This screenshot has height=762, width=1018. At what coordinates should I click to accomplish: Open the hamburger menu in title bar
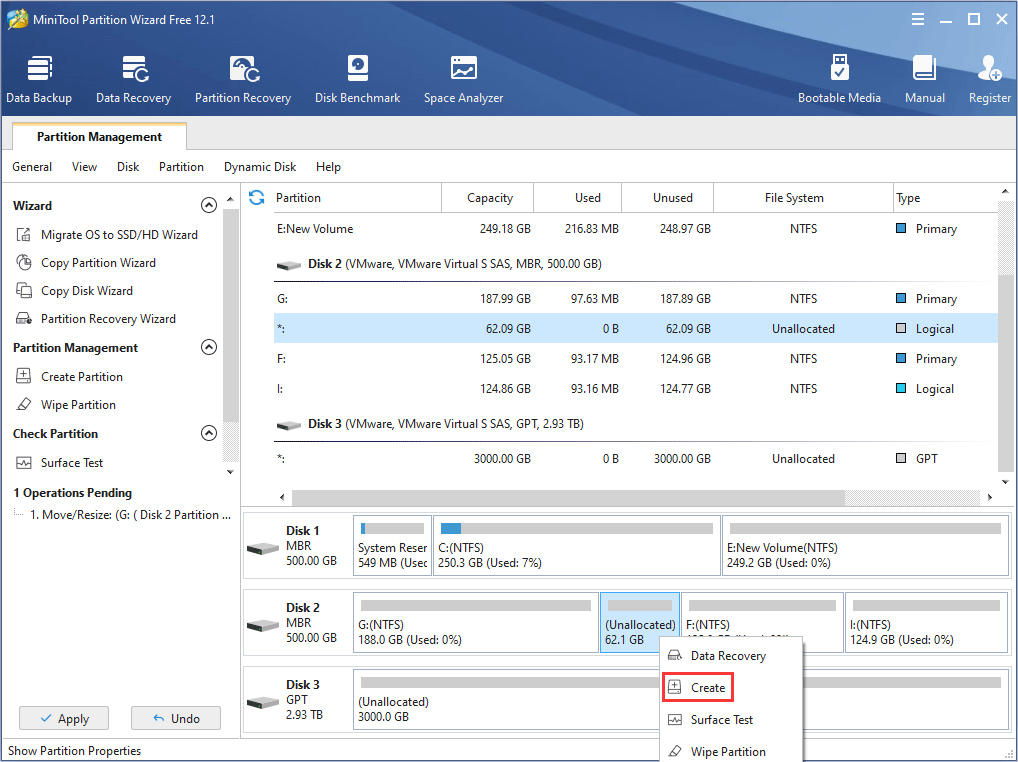pyautogui.click(x=917, y=19)
